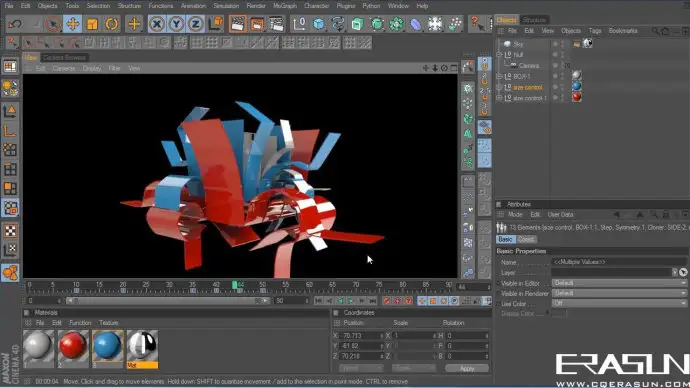This screenshot has width=690, height=388.
Task: Open the Simulation menu
Action: (x=226, y=6)
